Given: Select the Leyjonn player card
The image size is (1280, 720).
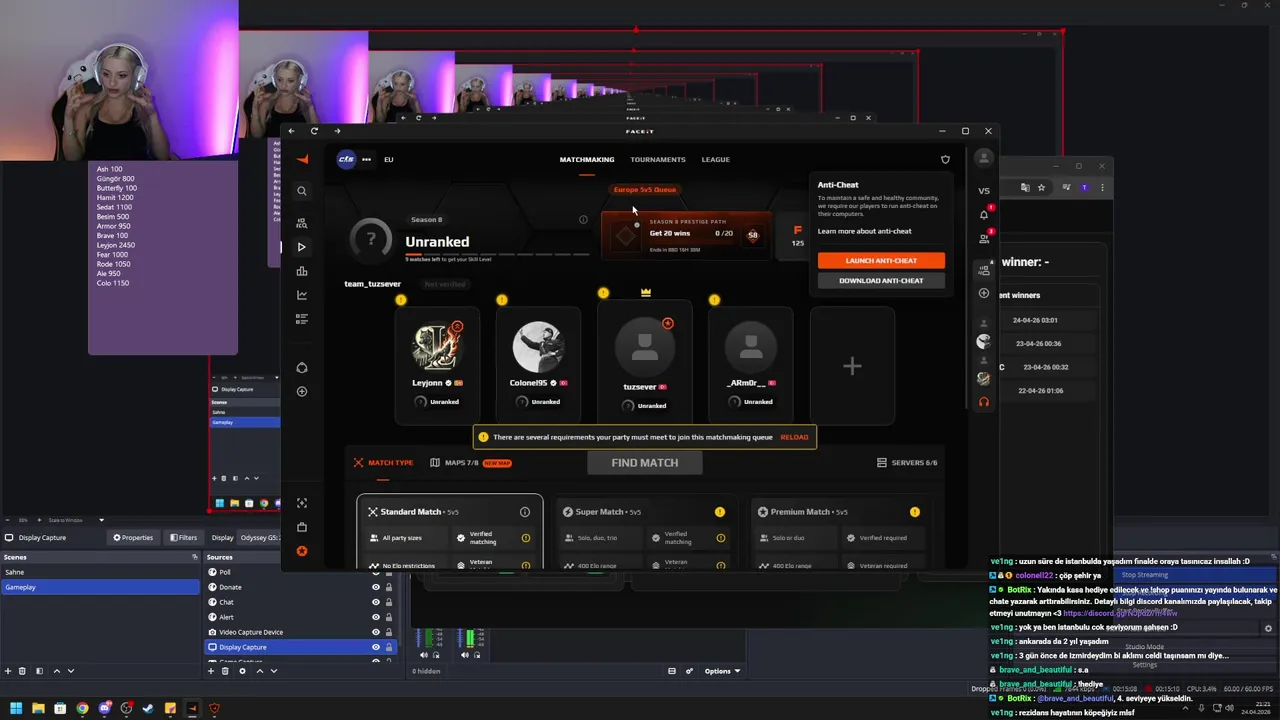Looking at the screenshot, I should pyautogui.click(x=437, y=366).
